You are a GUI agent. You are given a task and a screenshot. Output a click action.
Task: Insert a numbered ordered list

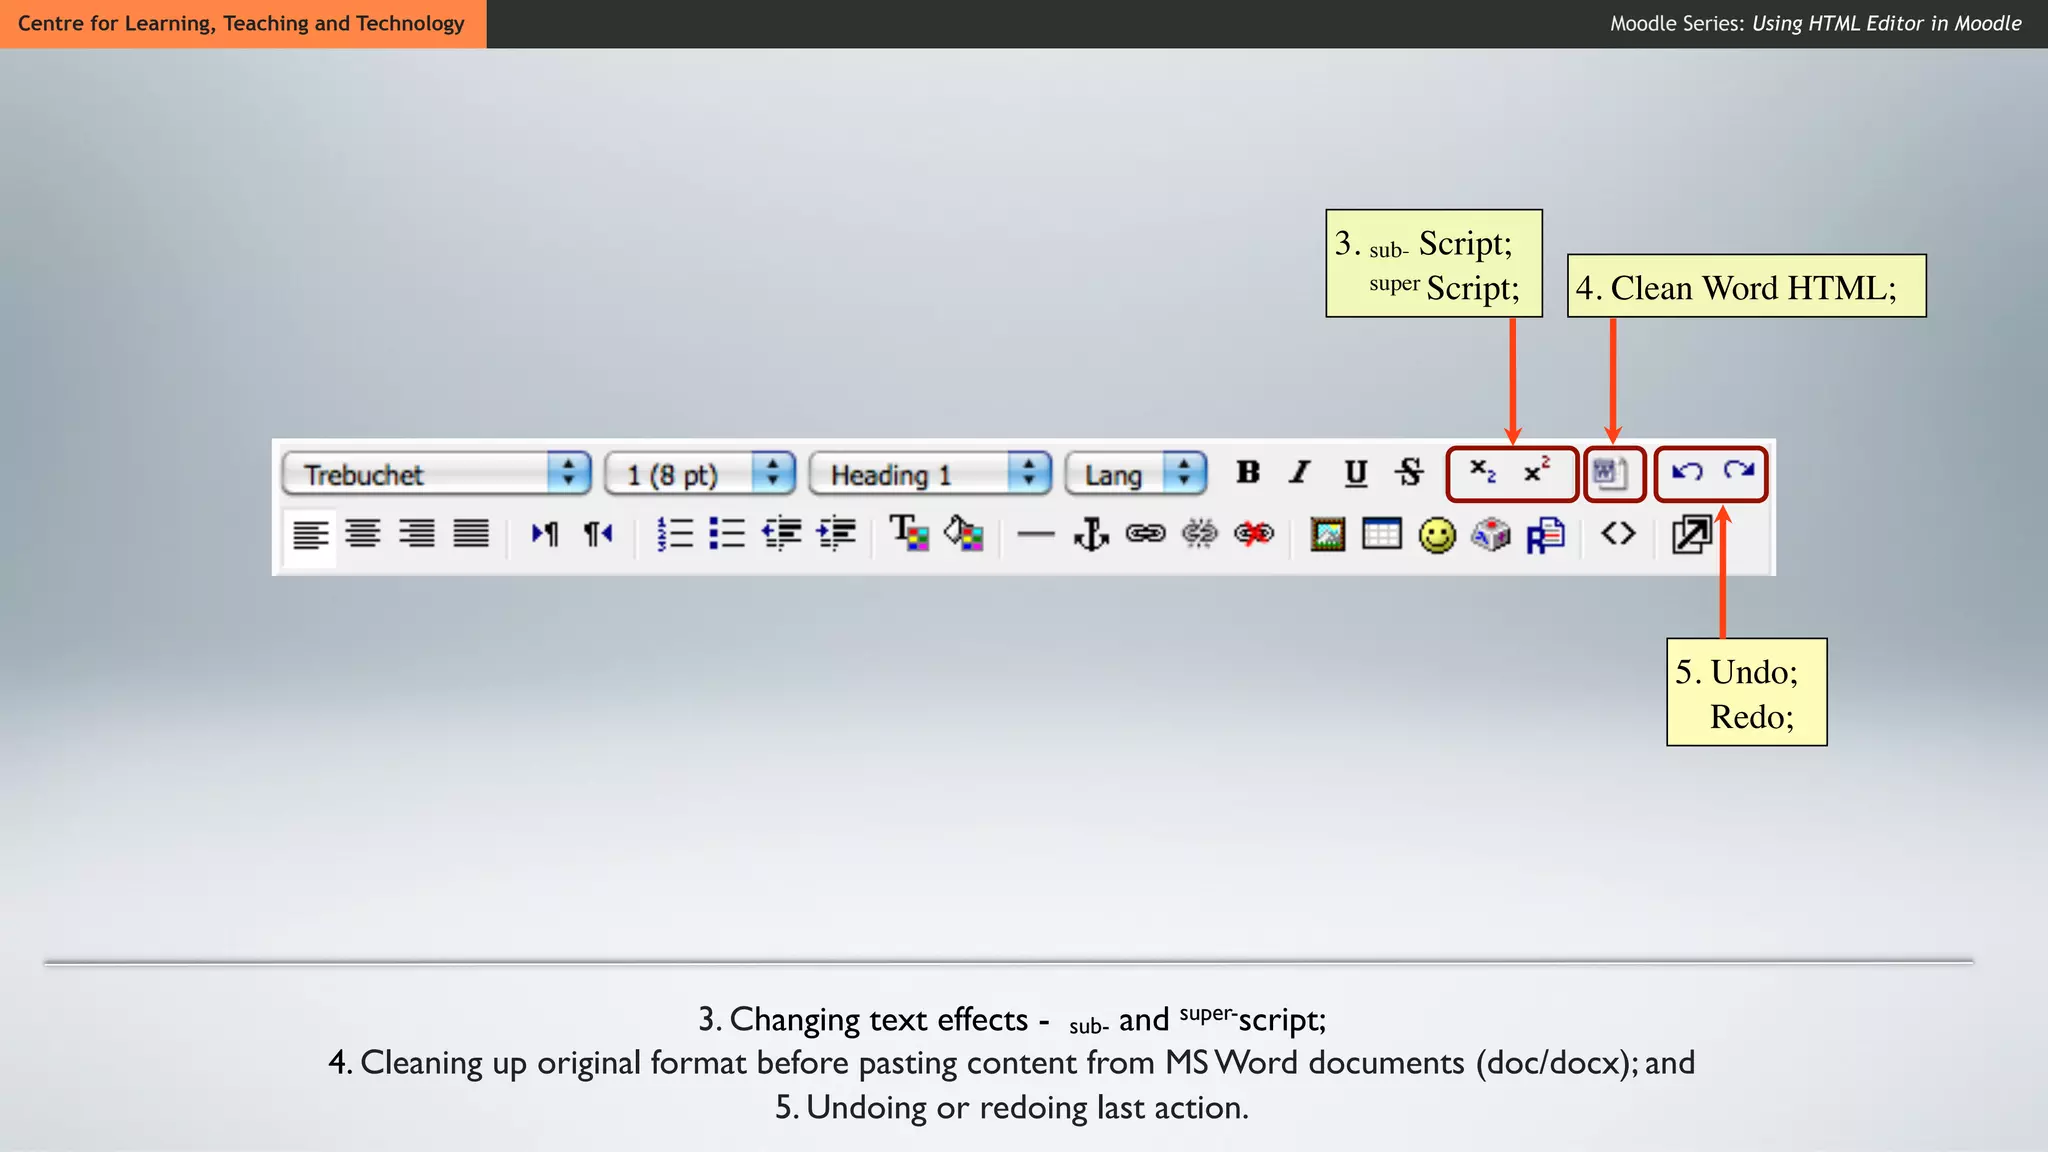click(x=675, y=534)
